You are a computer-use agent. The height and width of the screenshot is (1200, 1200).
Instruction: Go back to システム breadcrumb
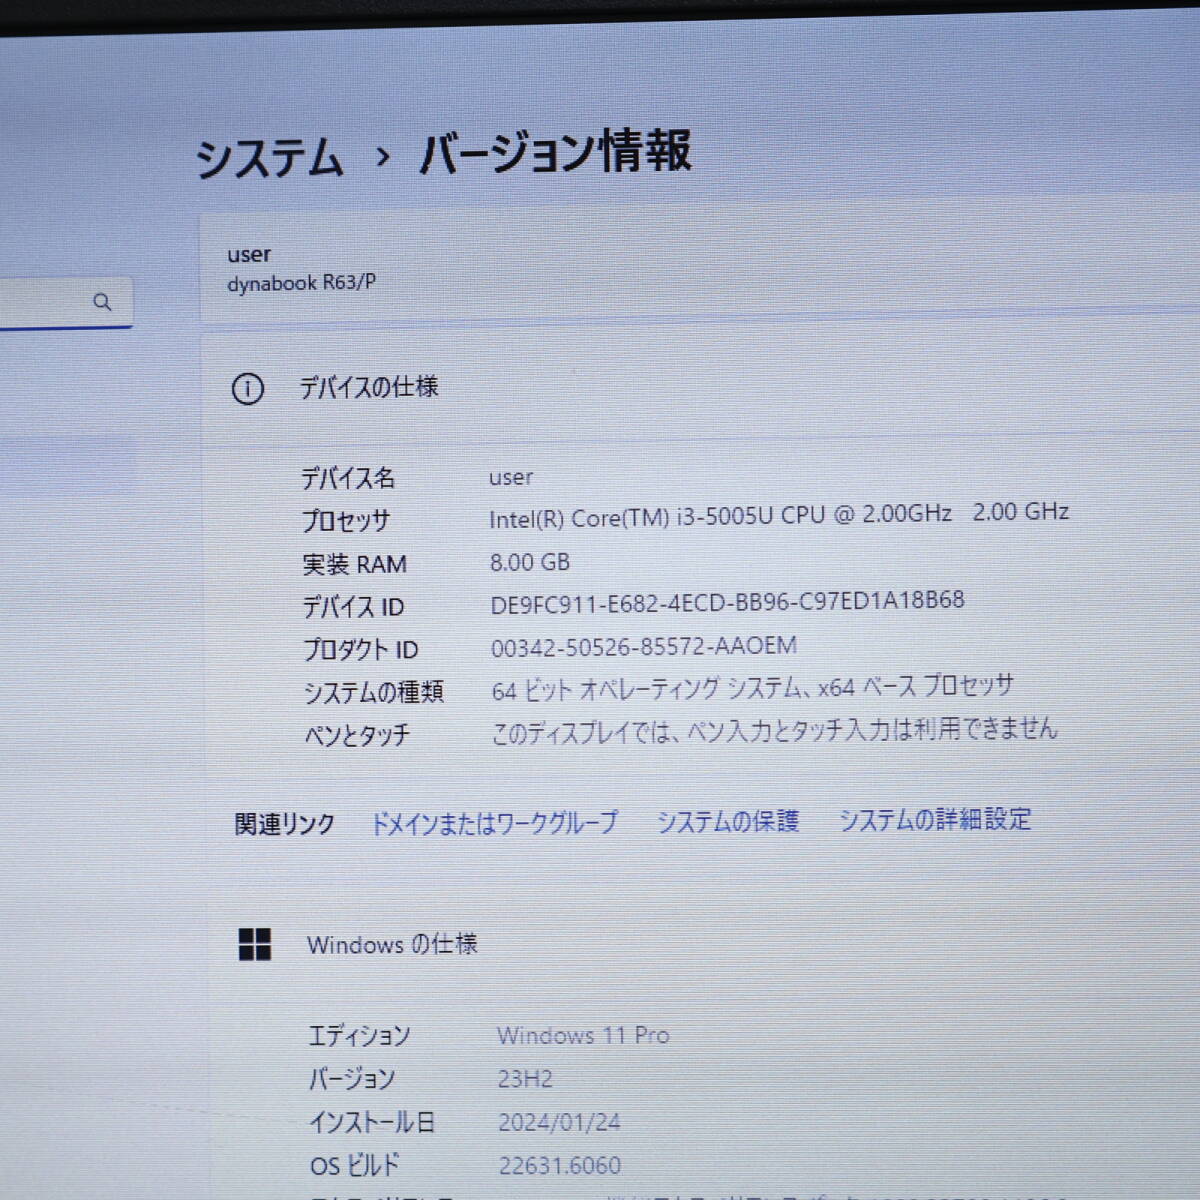[269, 158]
